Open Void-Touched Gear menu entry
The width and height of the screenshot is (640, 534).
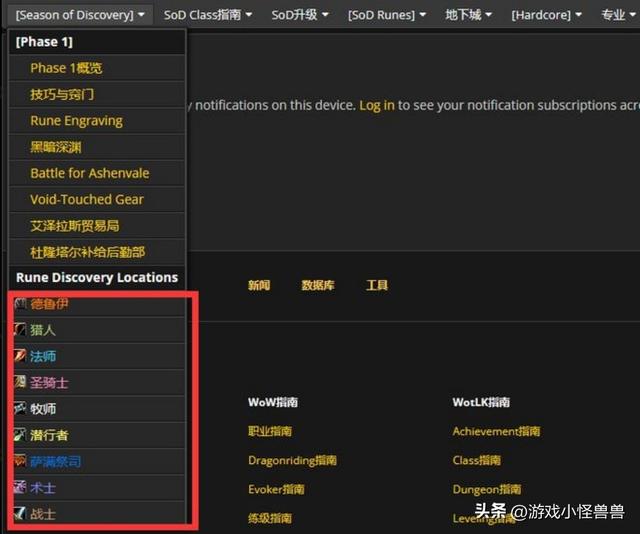click(x=97, y=199)
